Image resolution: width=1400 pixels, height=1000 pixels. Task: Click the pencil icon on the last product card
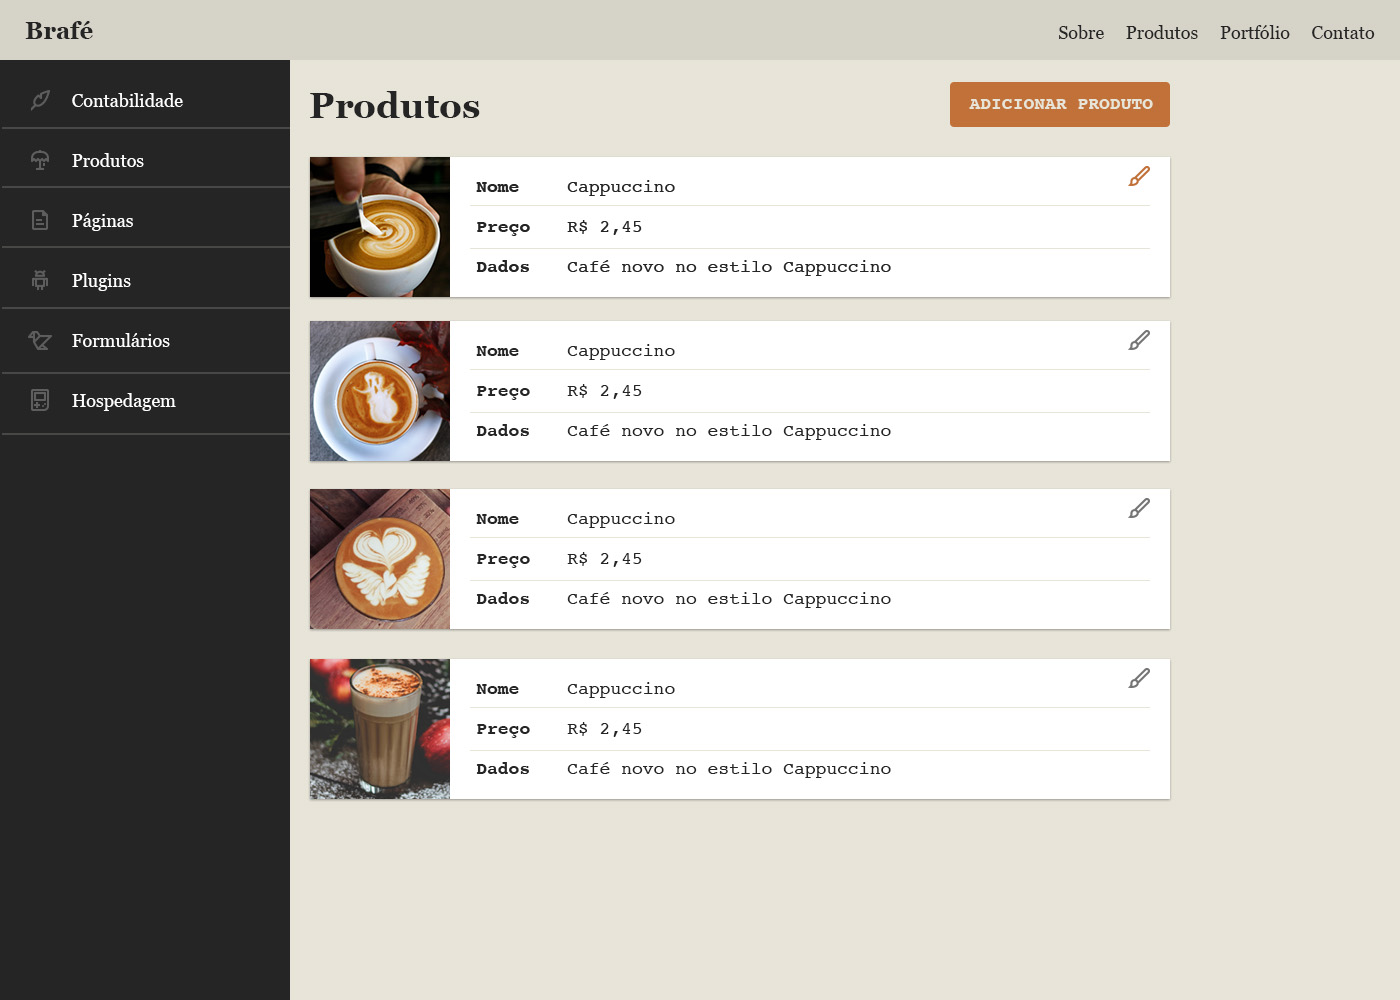pos(1139,678)
